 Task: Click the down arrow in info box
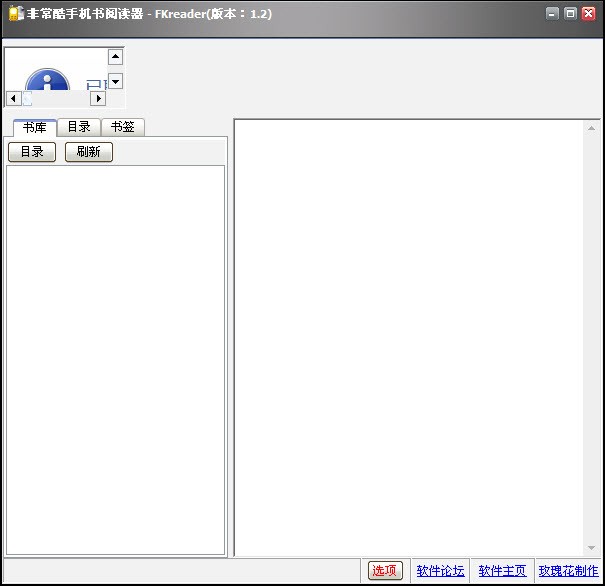tap(115, 81)
